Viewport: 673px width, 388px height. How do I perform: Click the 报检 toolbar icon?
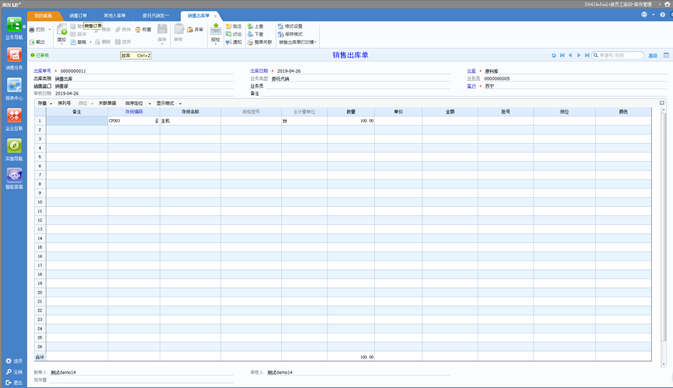[x=215, y=29]
